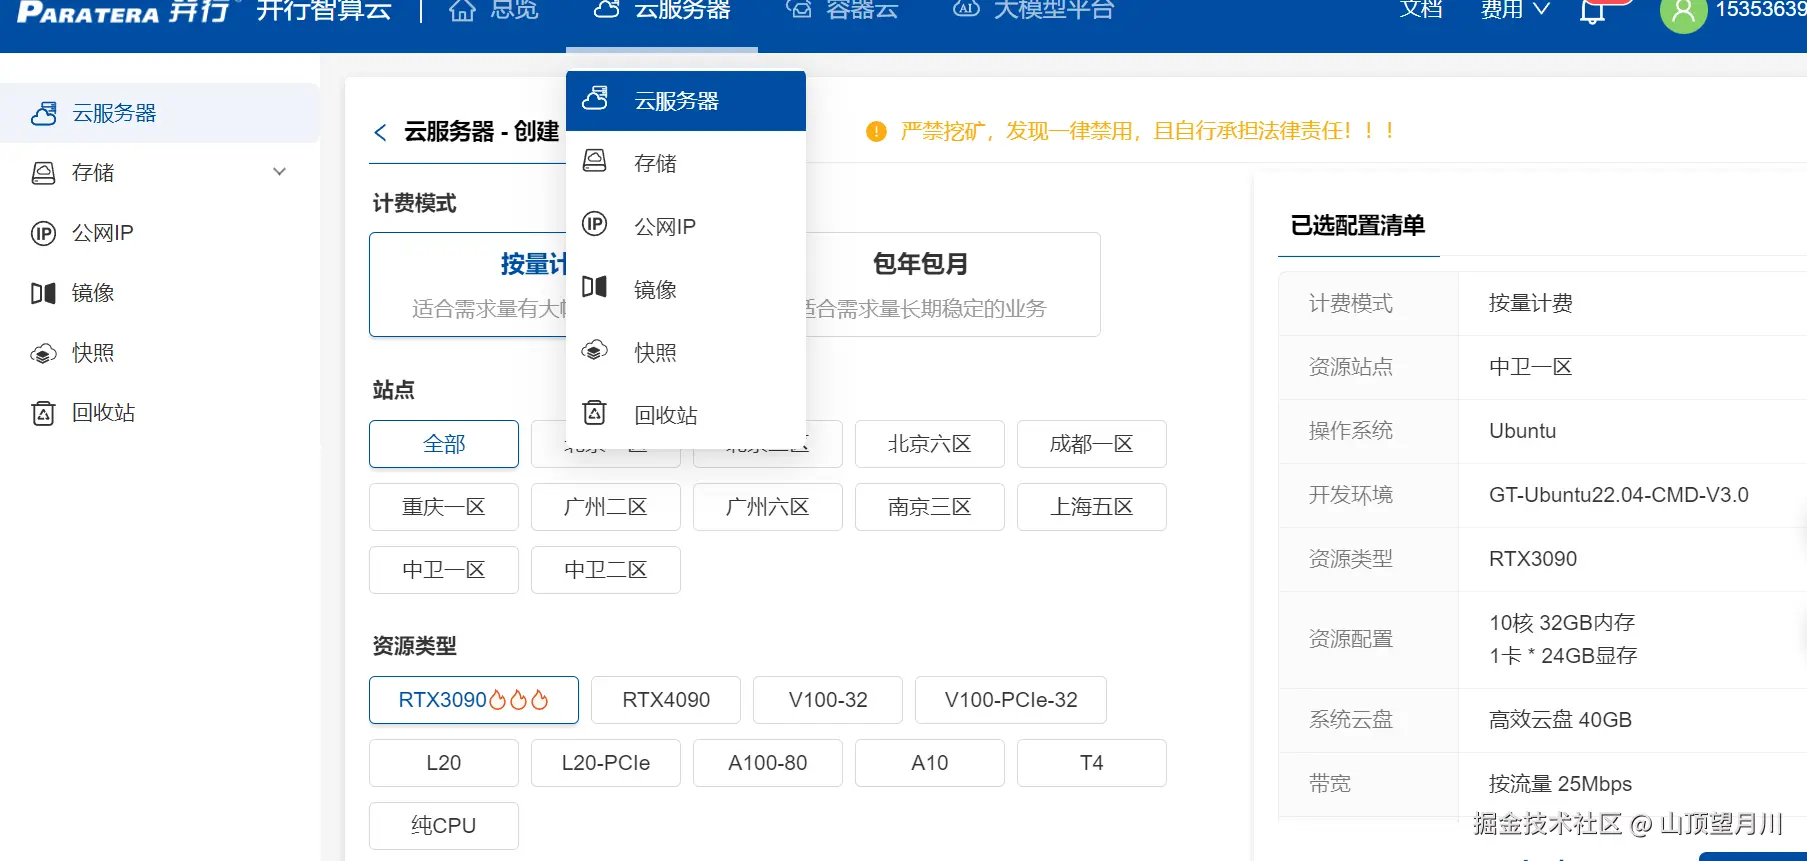Choose the 按量计费 billing mode card
Image resolution: width=1807 pixels, height=861 pixels.
(468, 284)
